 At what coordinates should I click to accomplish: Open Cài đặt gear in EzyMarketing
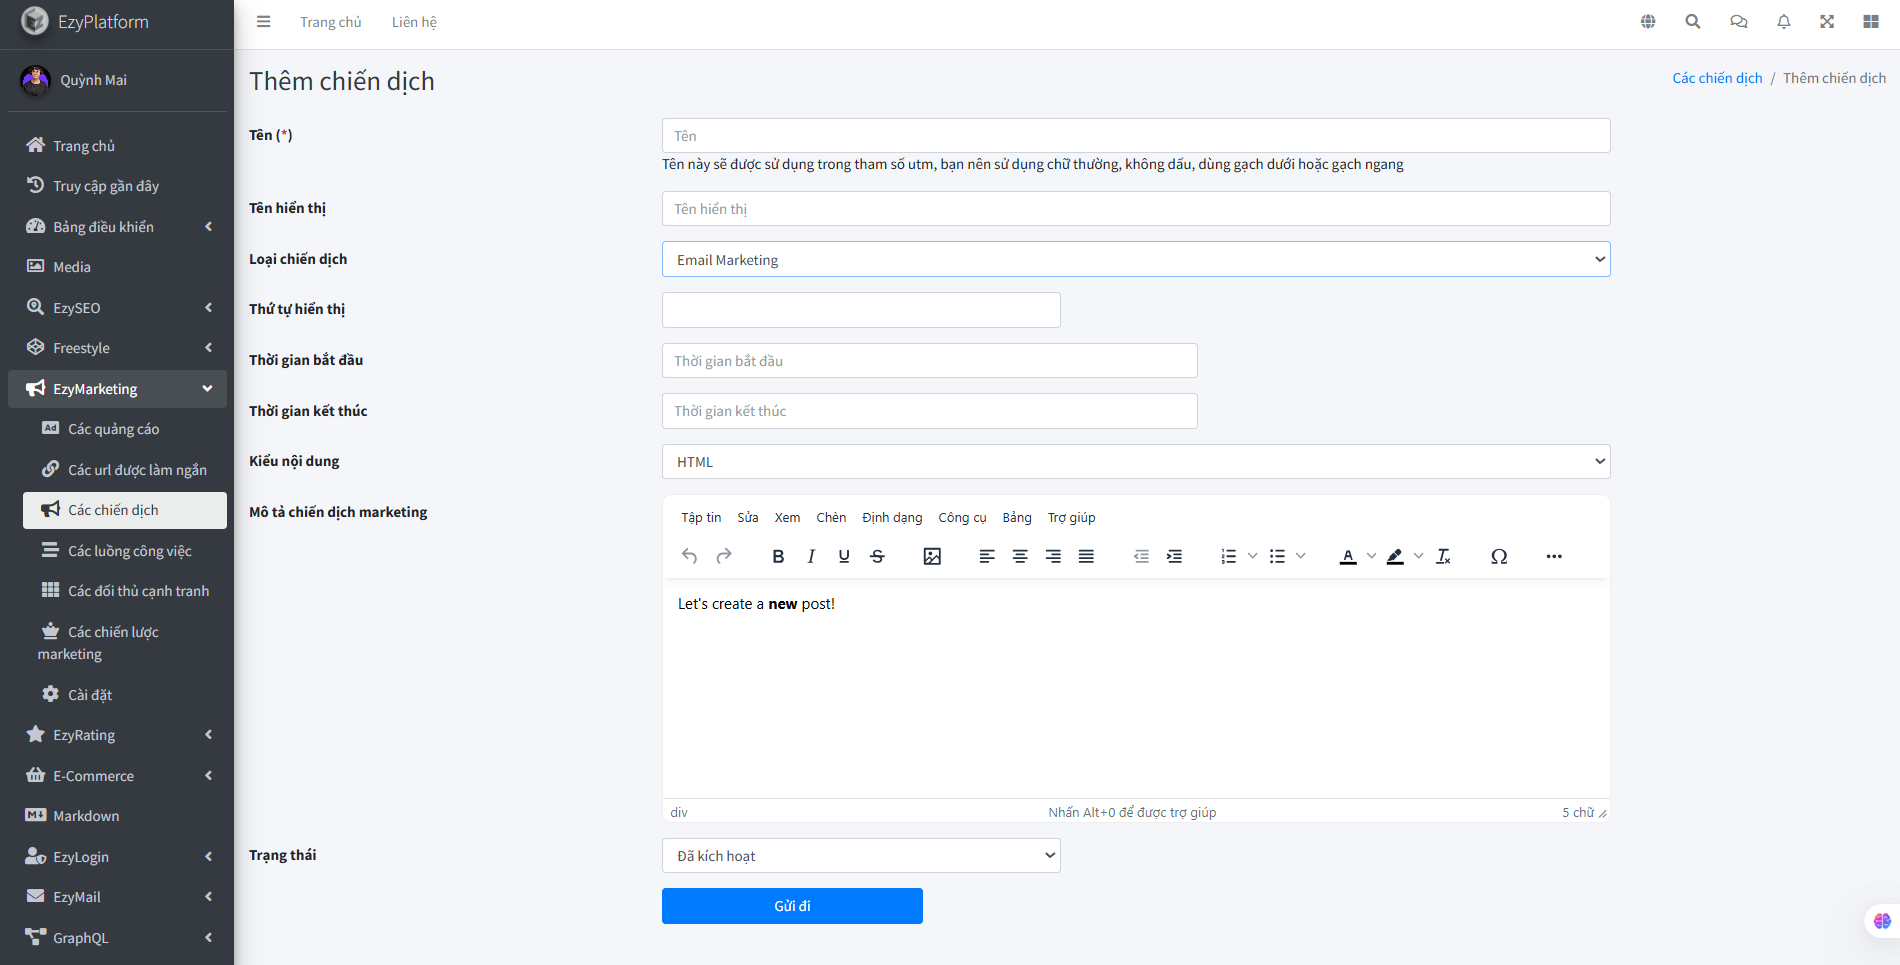click(x=125, y=695)
